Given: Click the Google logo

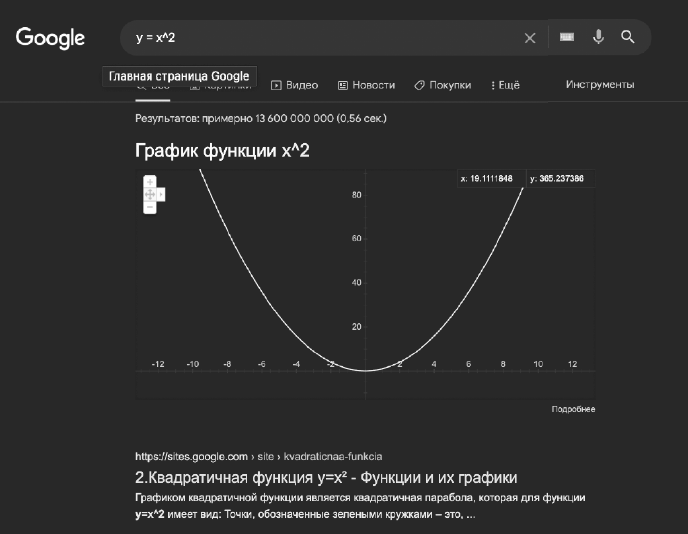Looking at the screenshot, I should coord(50,38).
